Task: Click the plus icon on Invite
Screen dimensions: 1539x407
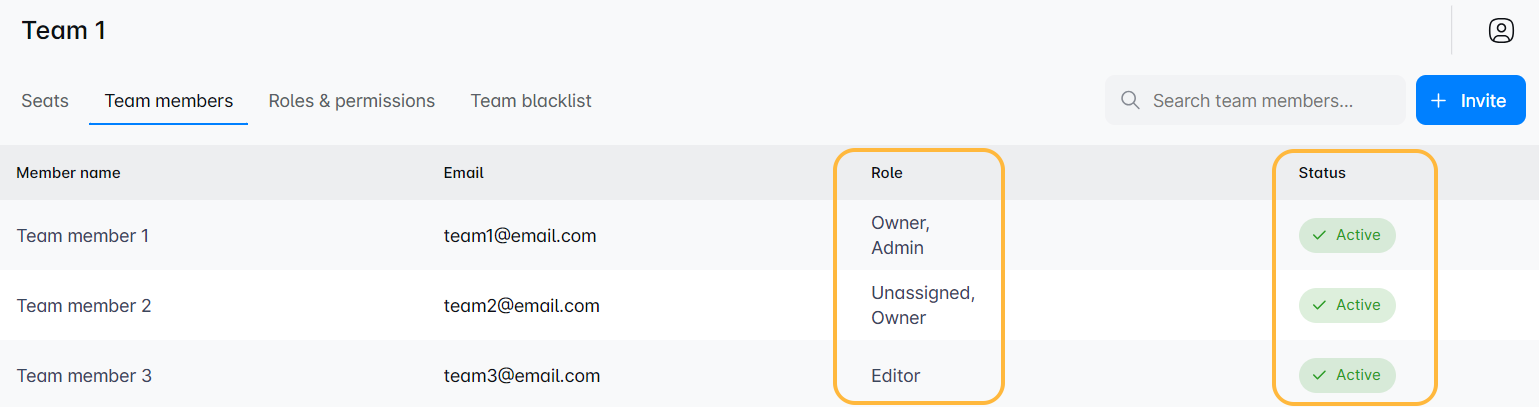Action: click(1439, 101)
